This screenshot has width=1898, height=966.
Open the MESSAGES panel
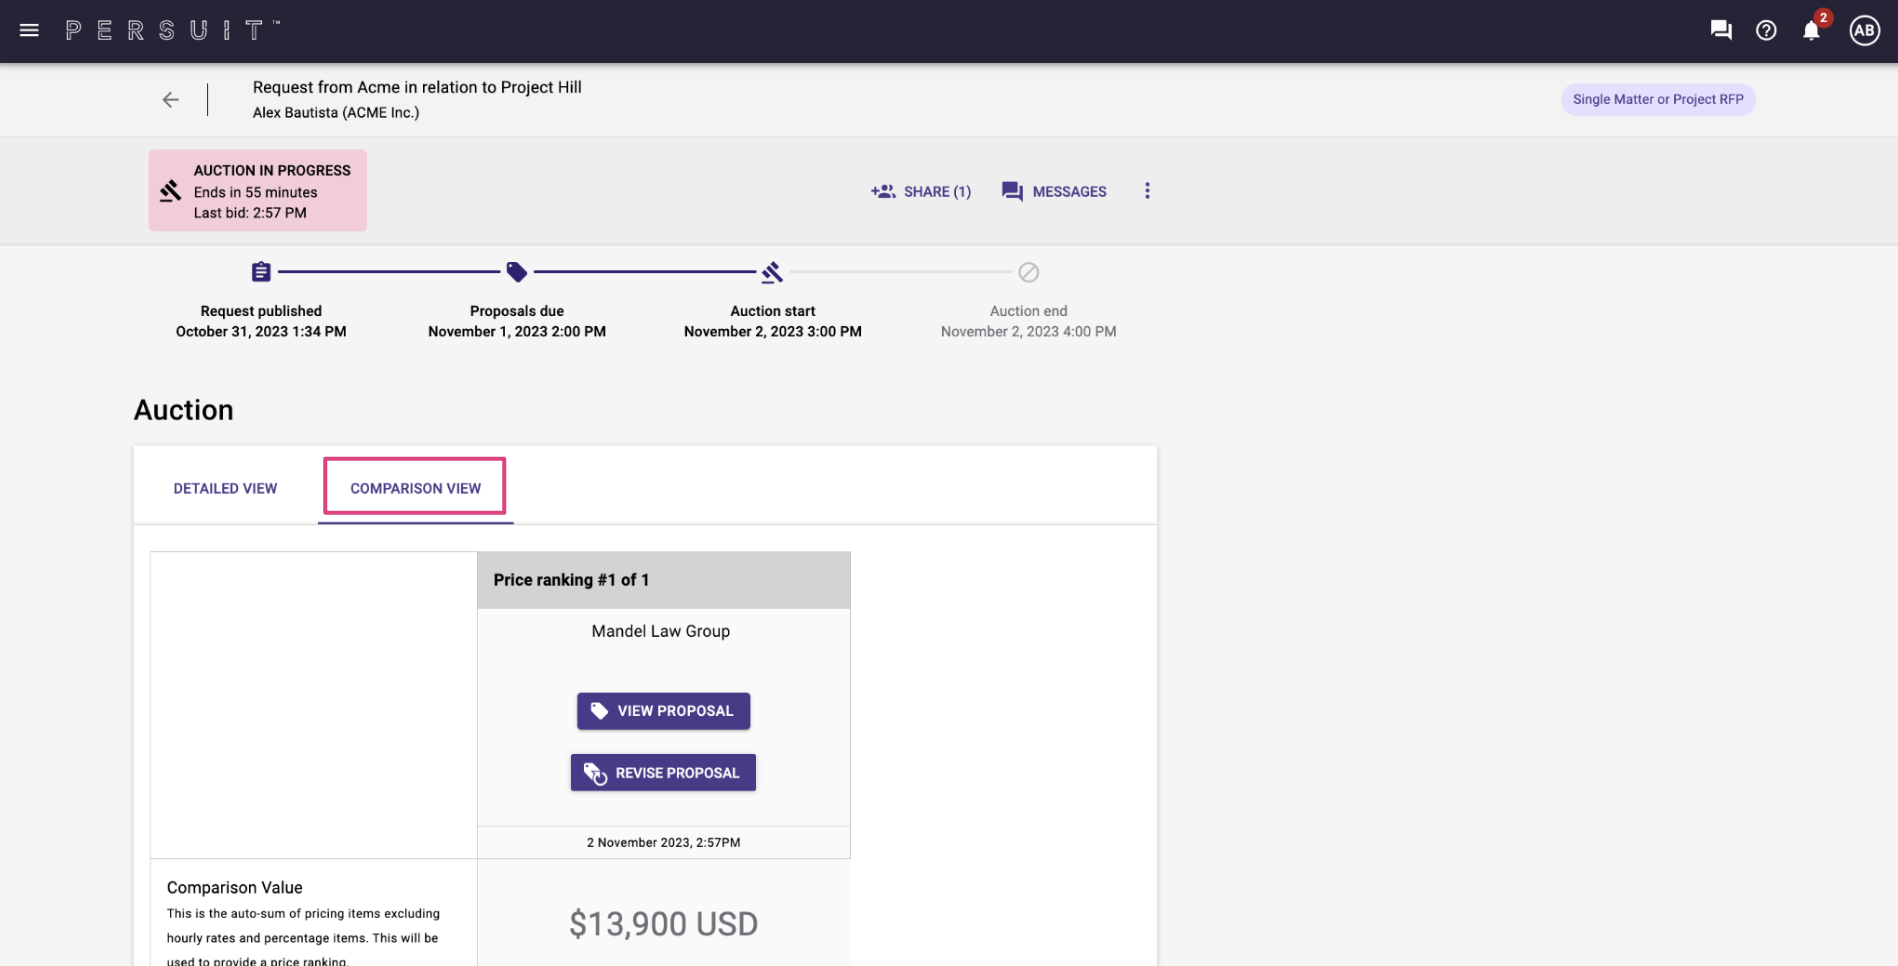[1054, 191]
